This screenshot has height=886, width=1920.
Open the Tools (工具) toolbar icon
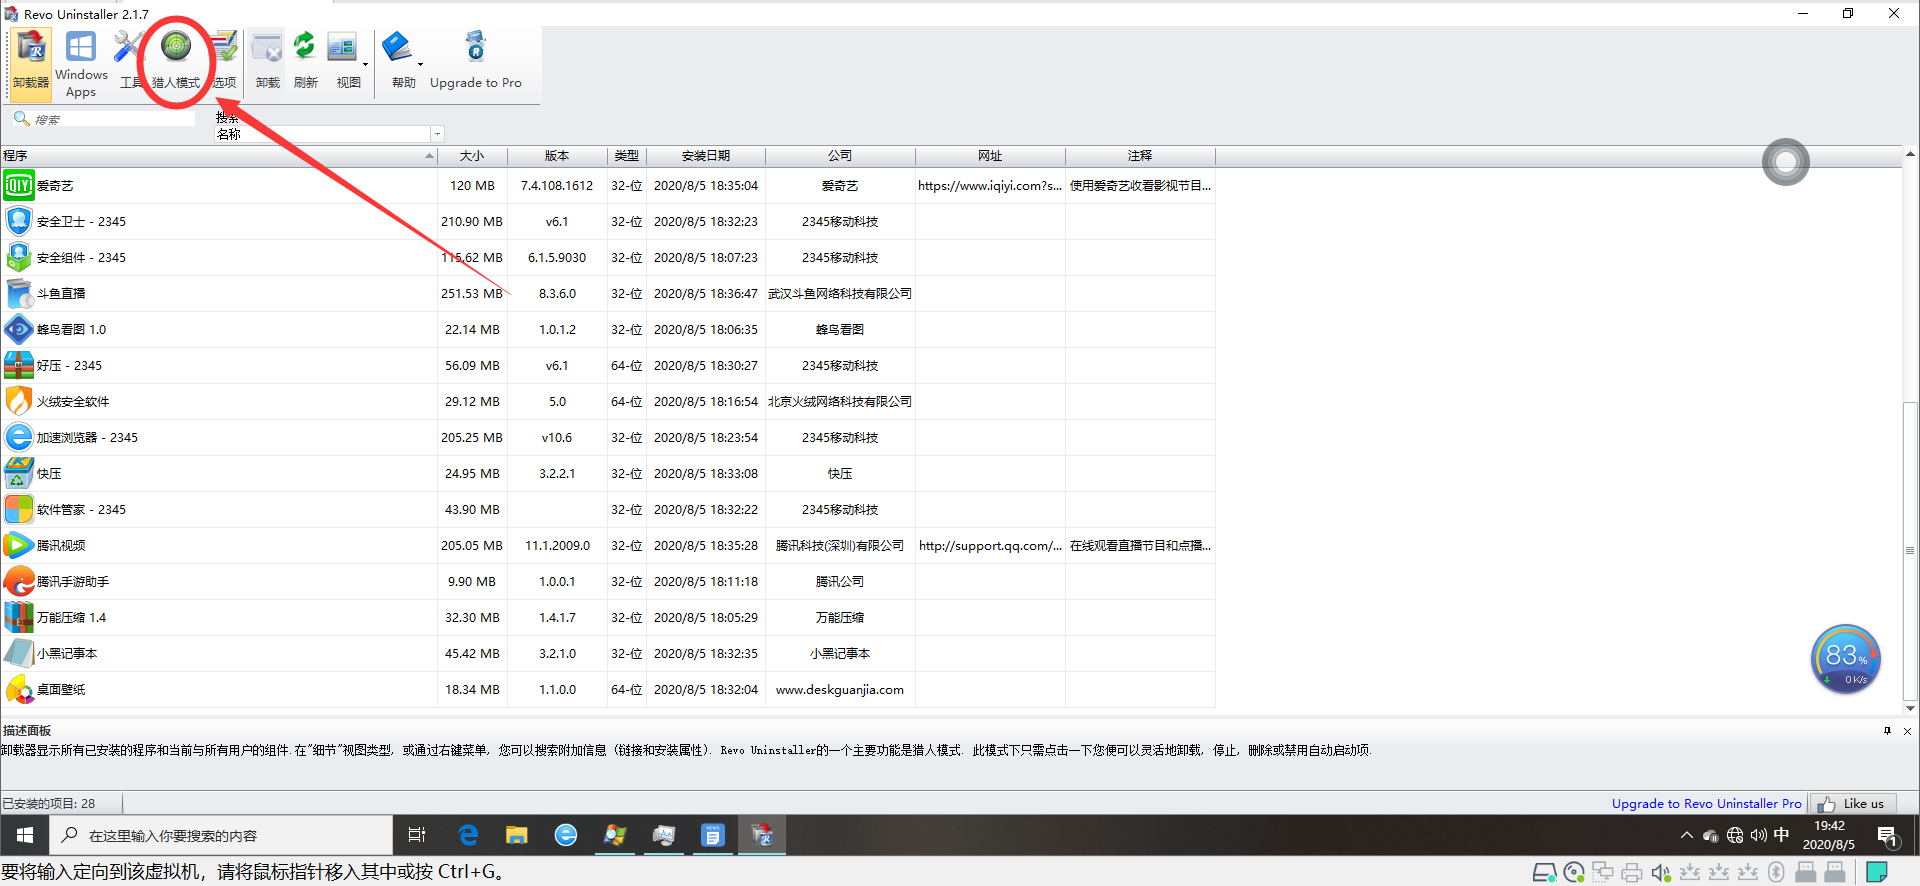click(x=130, y=60)
